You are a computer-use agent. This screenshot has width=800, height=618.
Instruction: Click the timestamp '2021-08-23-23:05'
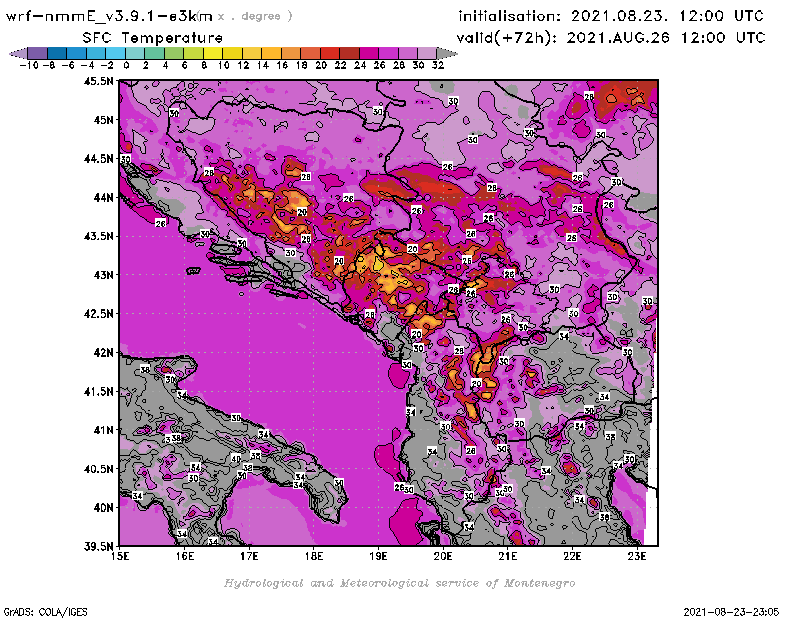pos(731,612)
